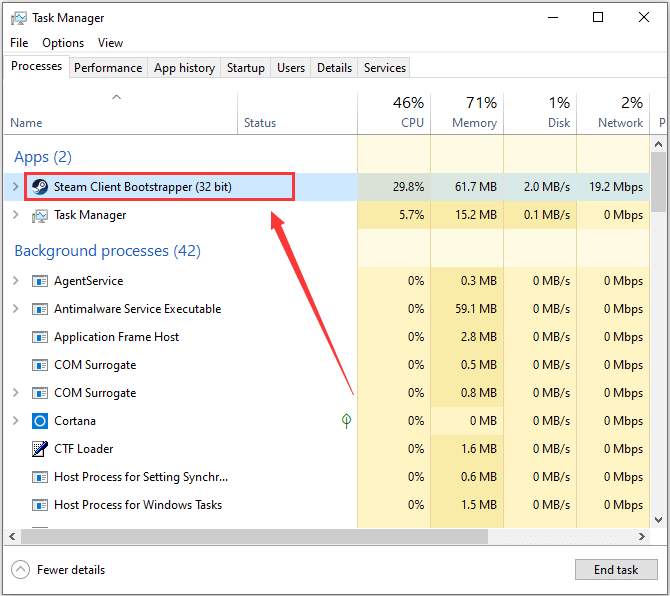Select the Processes tab
This screenshot has width=670, height=596.
point(37,66)
